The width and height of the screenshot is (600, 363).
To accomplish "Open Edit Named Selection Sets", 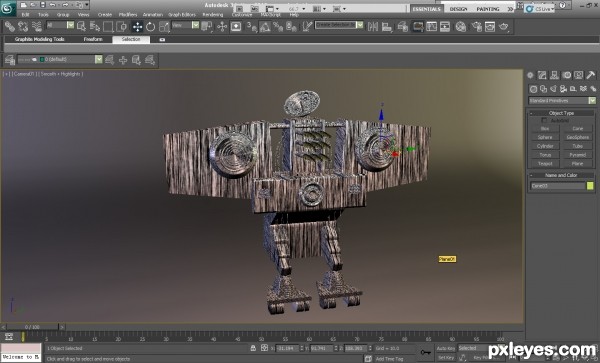I will pyautogui.click(x=307, y=26).
